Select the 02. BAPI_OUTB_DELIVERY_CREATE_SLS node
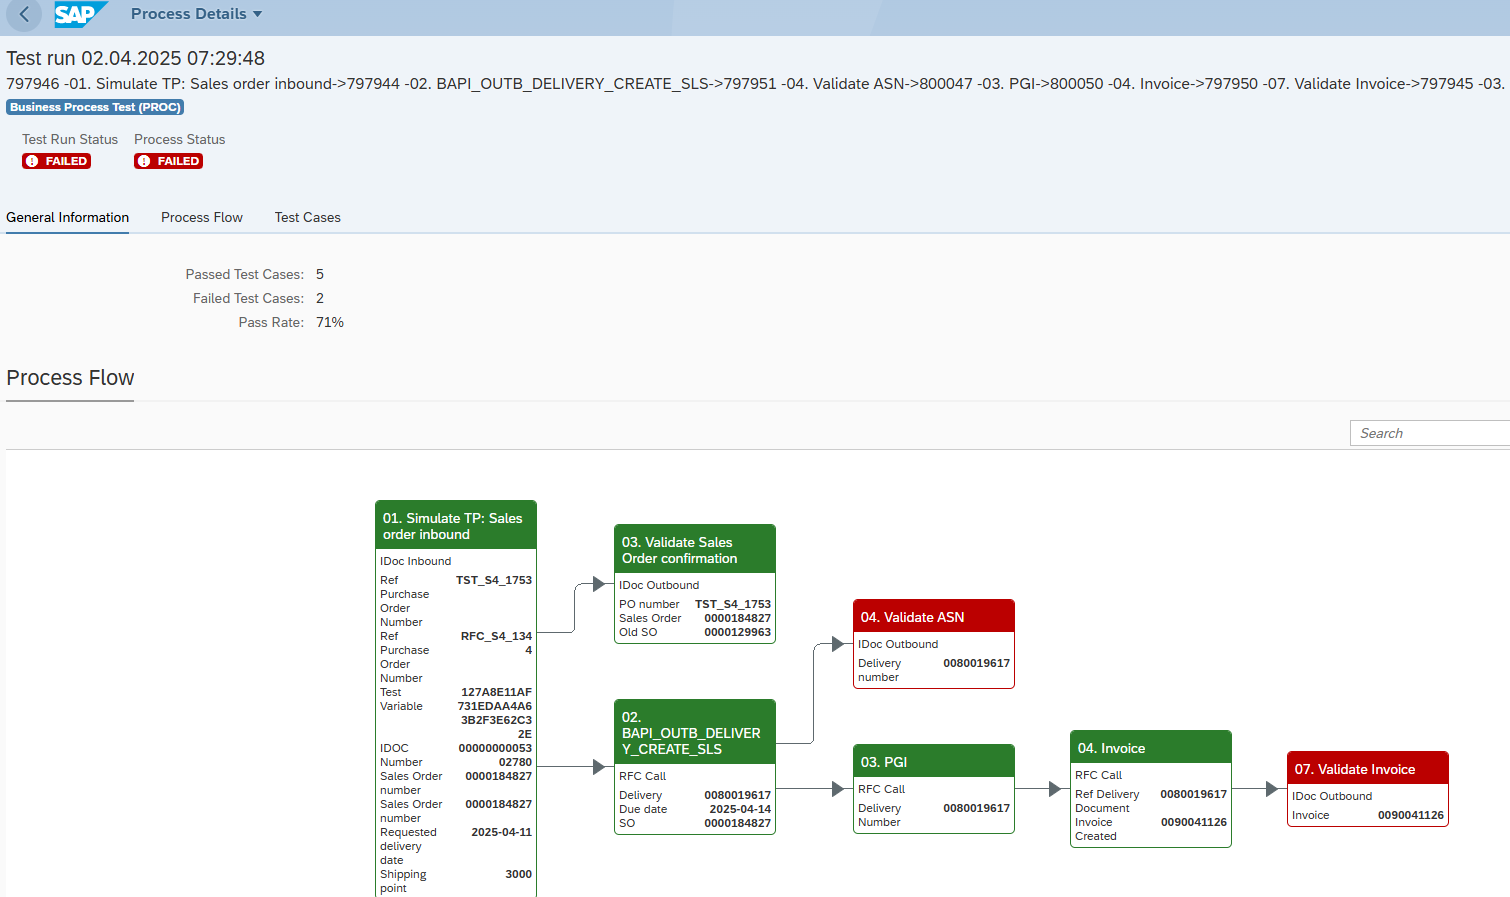The width and height of the screenshot is (1510, 897). click(x=694, y=733)
